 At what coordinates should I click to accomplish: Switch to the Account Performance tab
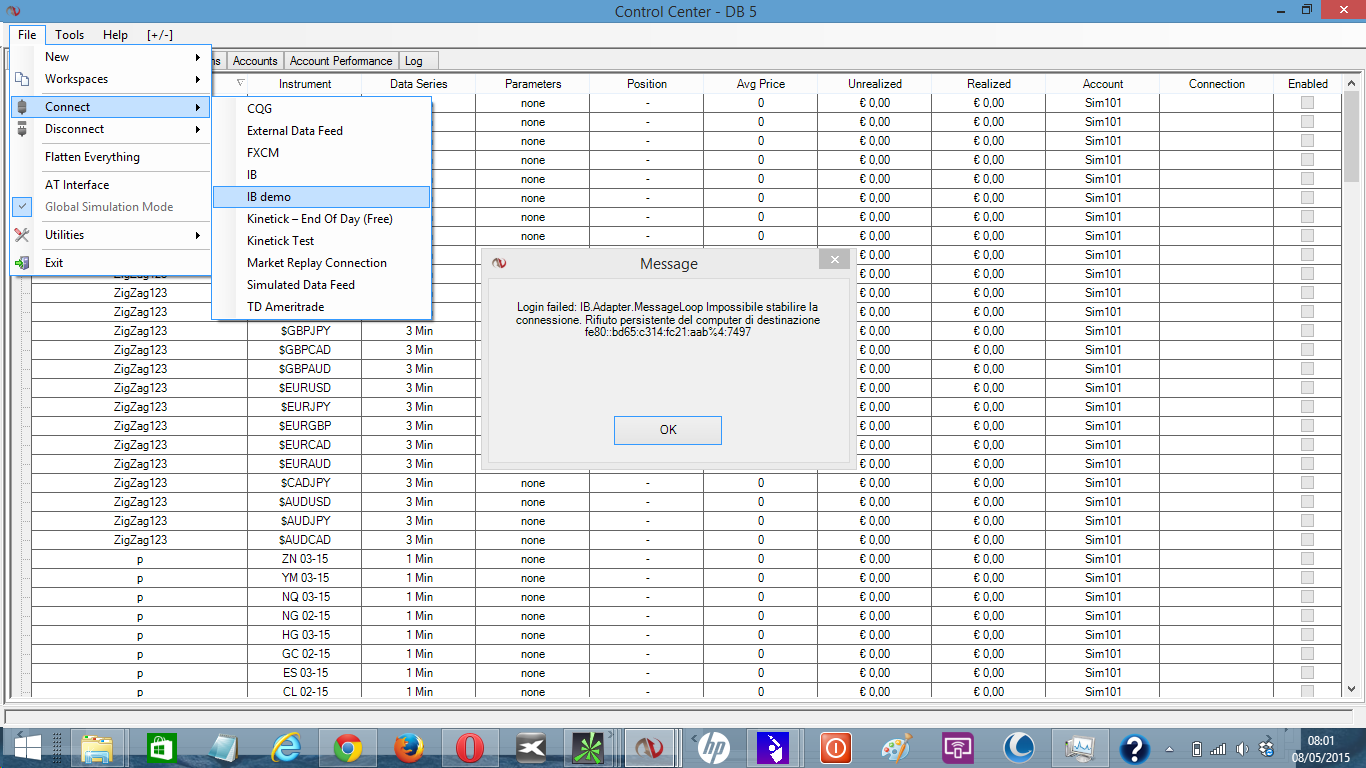tap(341, 61)
